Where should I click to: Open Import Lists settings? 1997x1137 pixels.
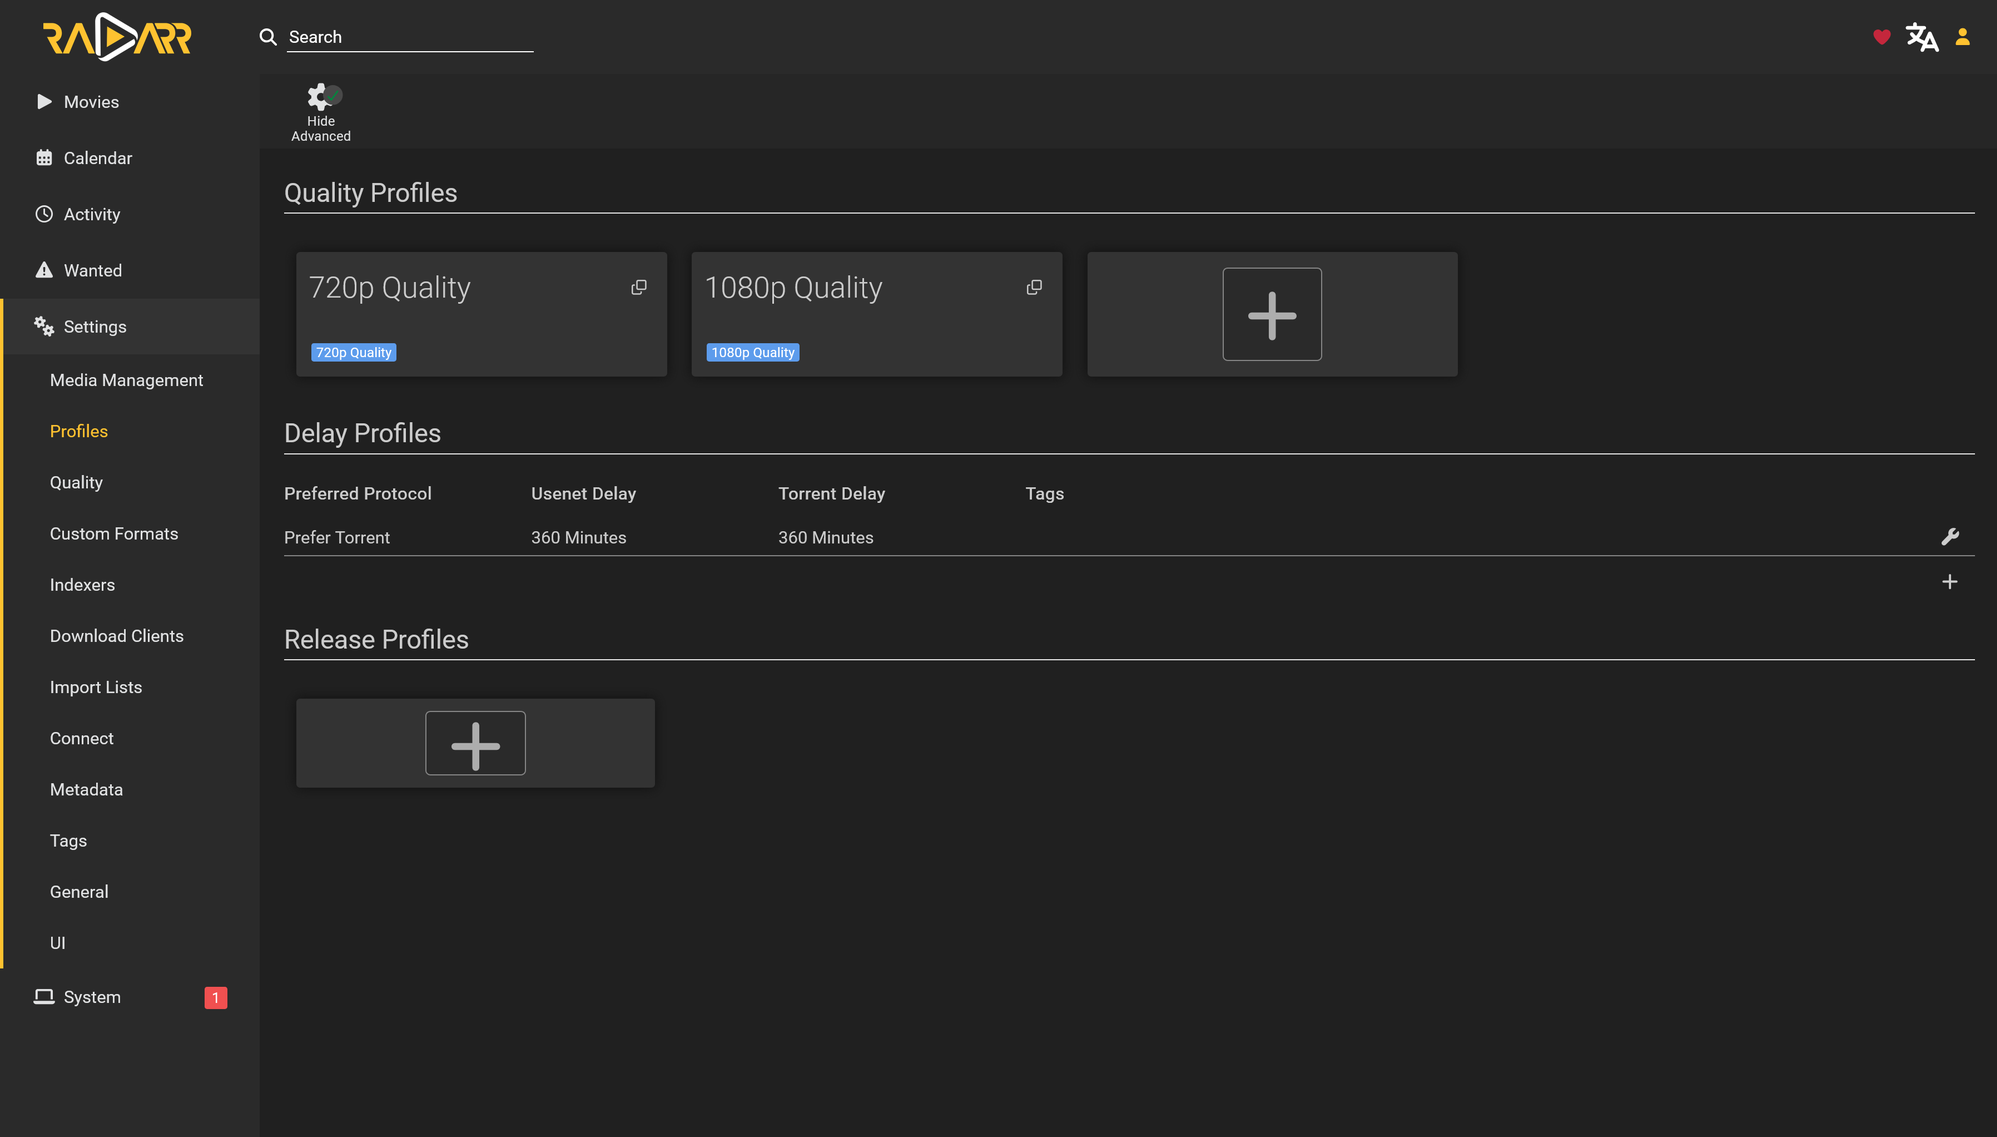click(x=96, y=687)
